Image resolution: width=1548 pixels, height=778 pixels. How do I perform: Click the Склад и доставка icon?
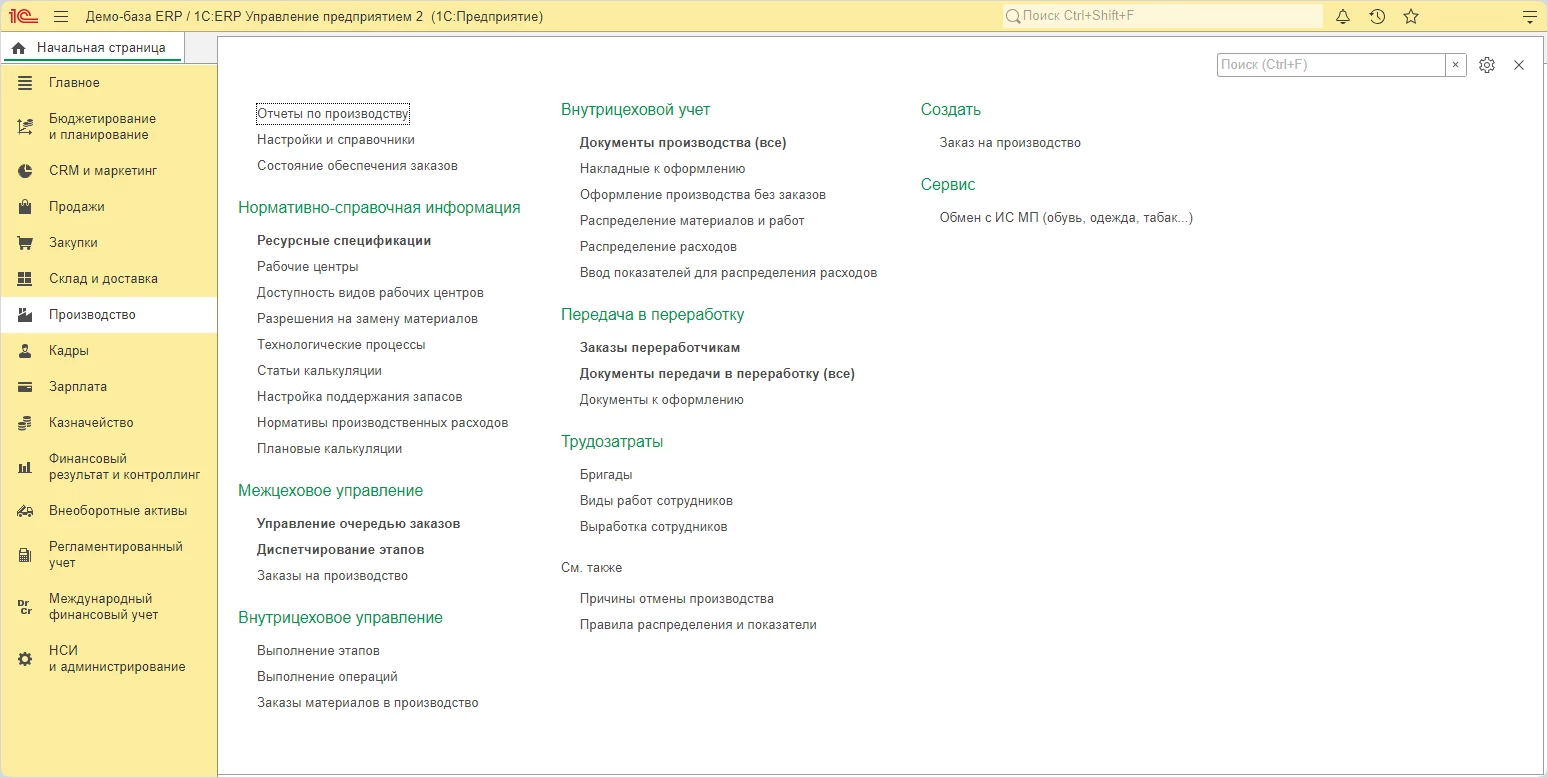tap(25, 279)
